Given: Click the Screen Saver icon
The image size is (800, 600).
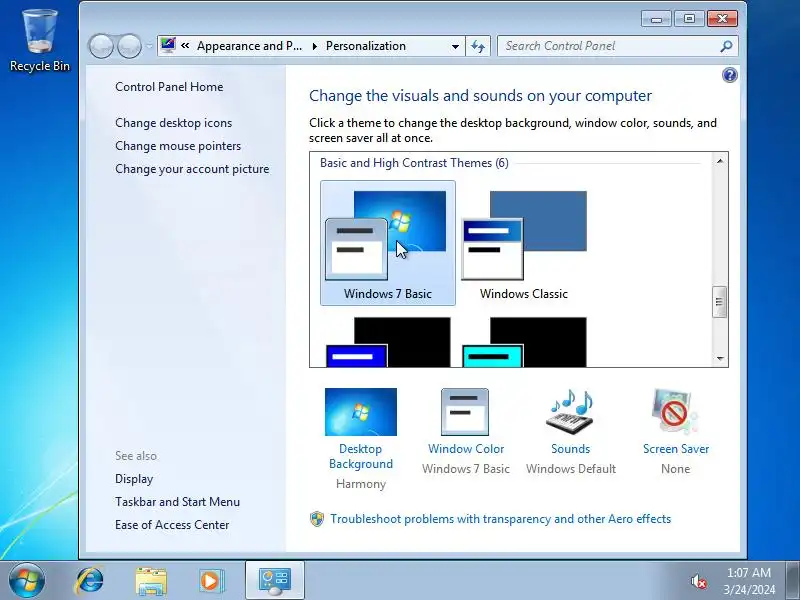Looking at the screenshot, I should click(675, 412).
